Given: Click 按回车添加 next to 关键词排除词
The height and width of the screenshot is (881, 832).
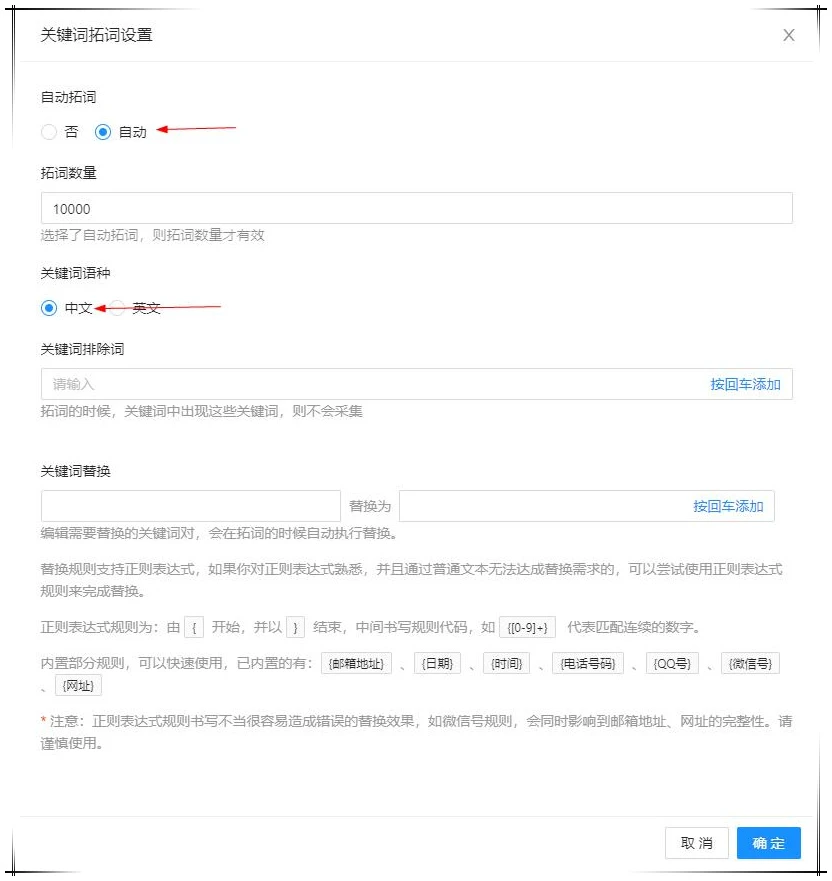Looking at the screenshot, I should [x=744, y=383].
